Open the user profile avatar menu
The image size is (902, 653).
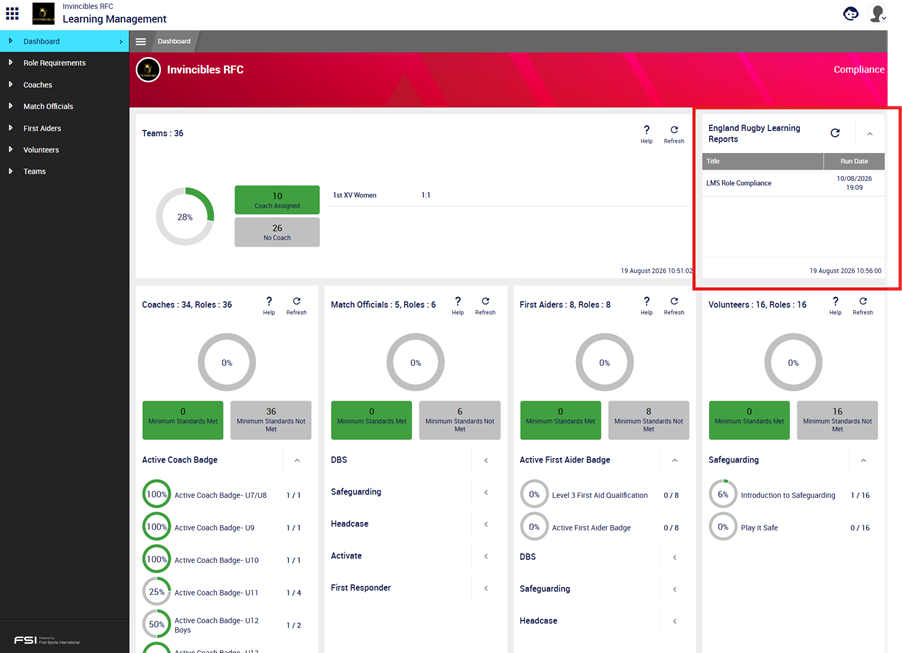point(877,13)
